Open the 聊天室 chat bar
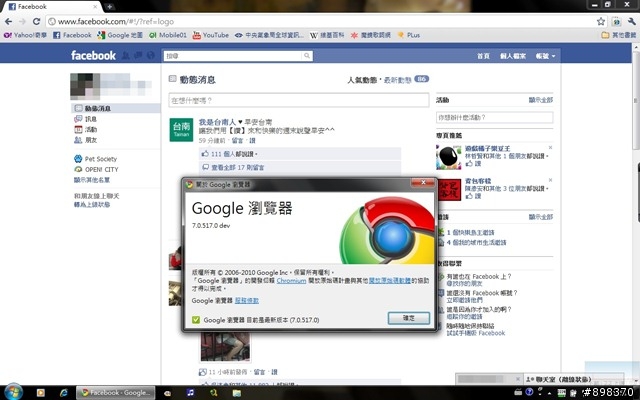This screenshot has width=640, height=400. tap(574, 379)
